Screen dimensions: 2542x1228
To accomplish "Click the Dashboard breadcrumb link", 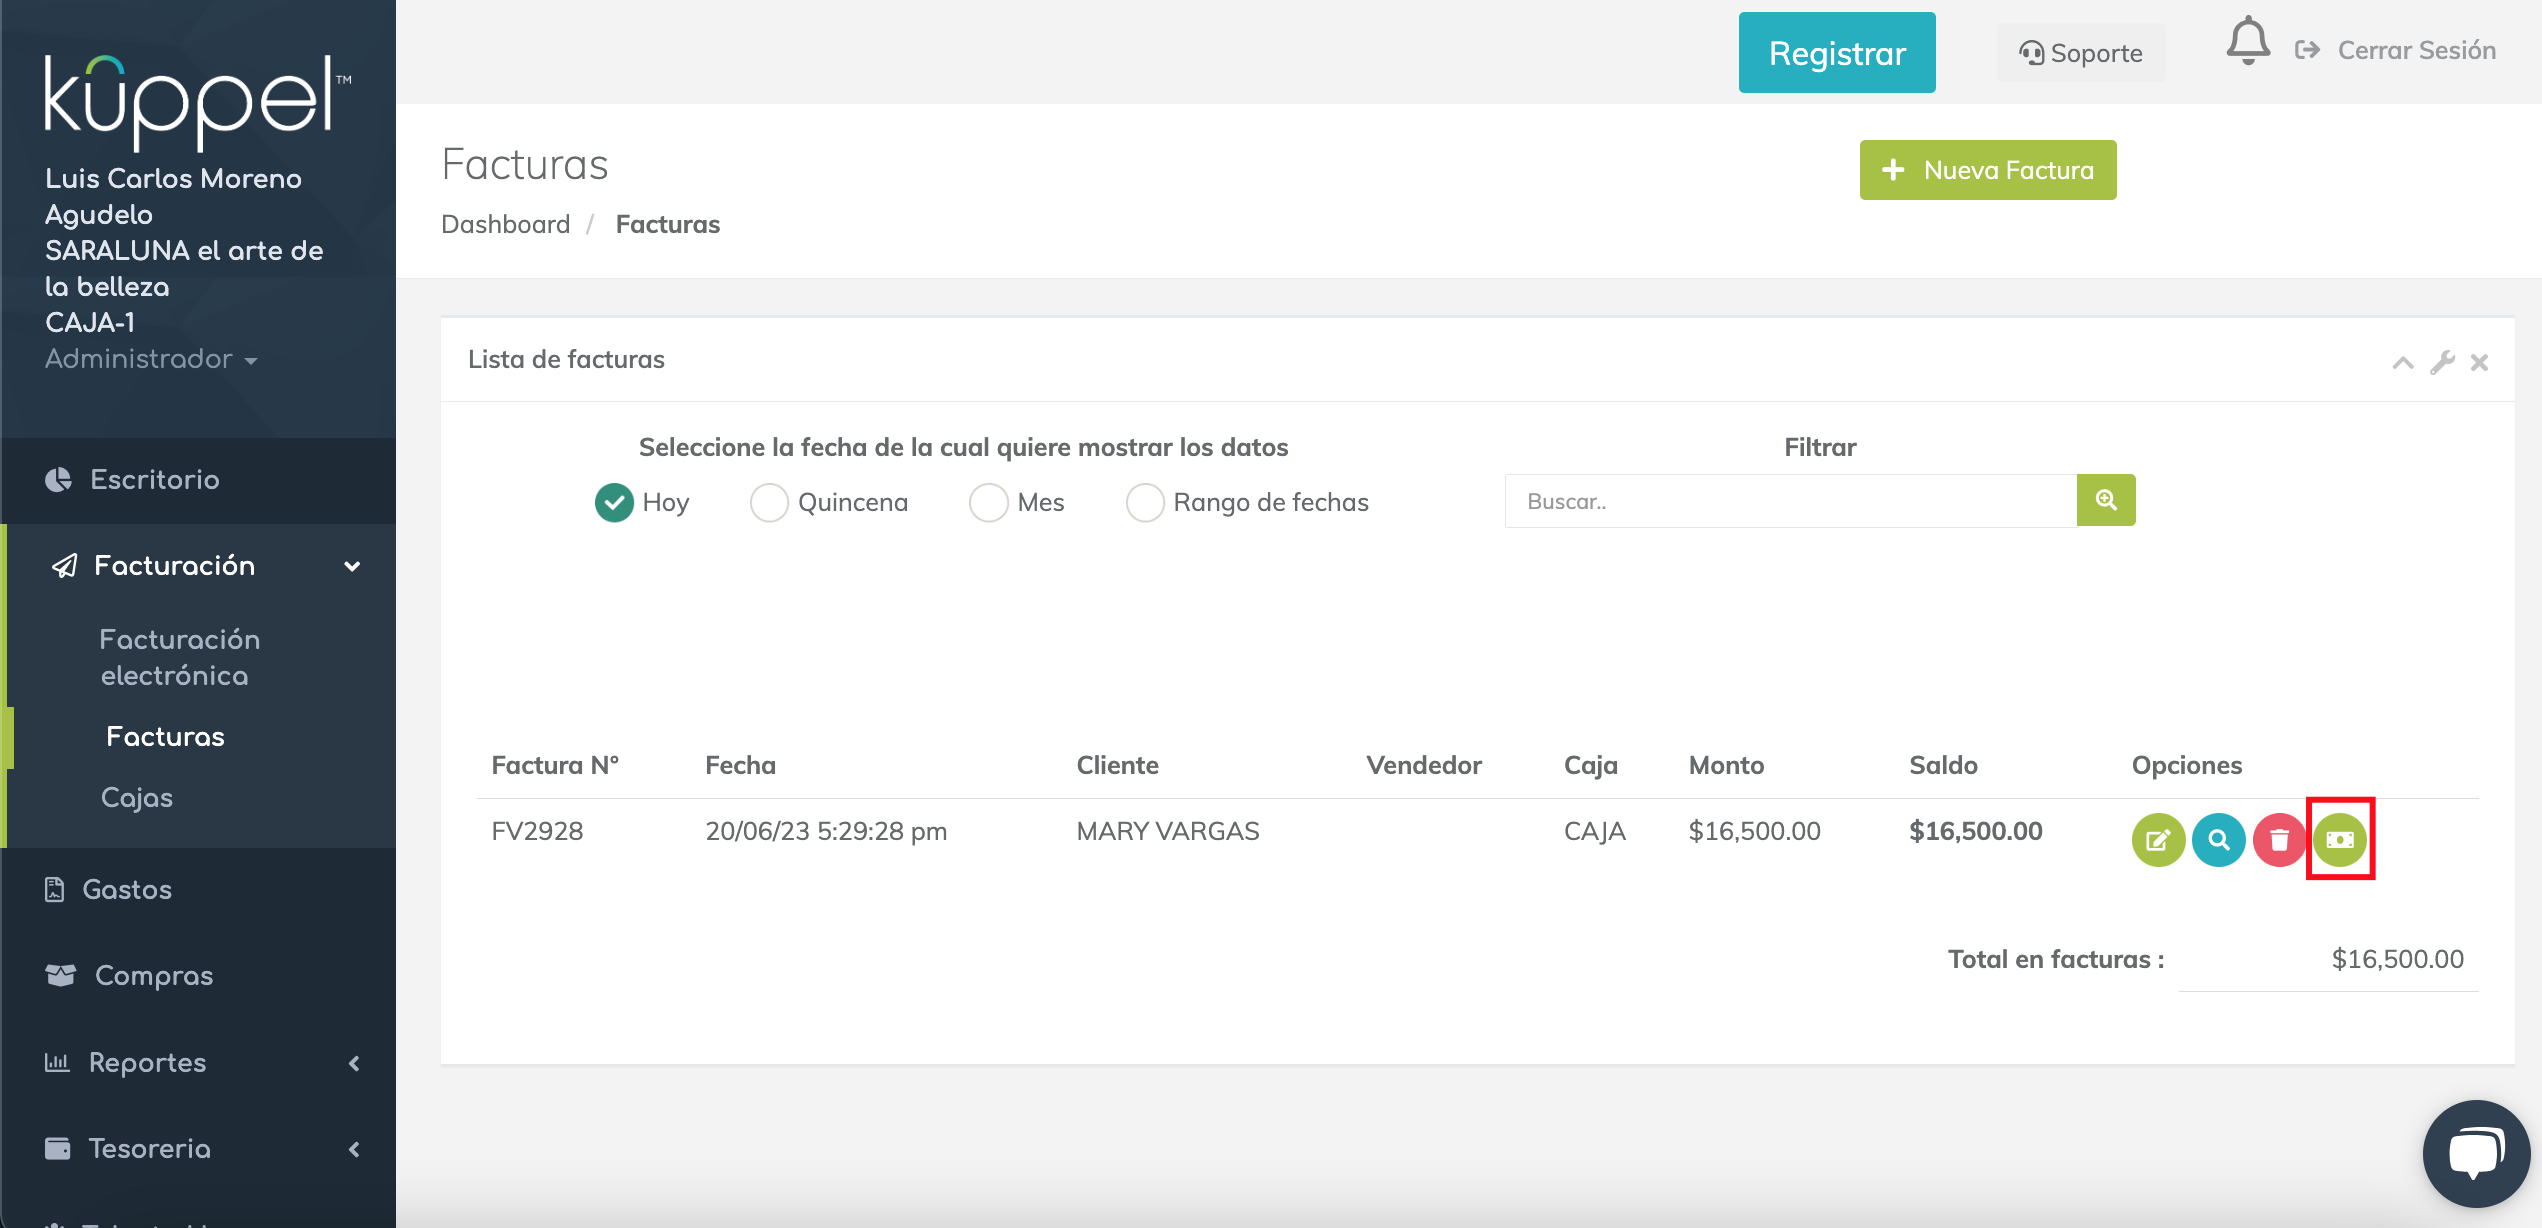I will point(505,224).
